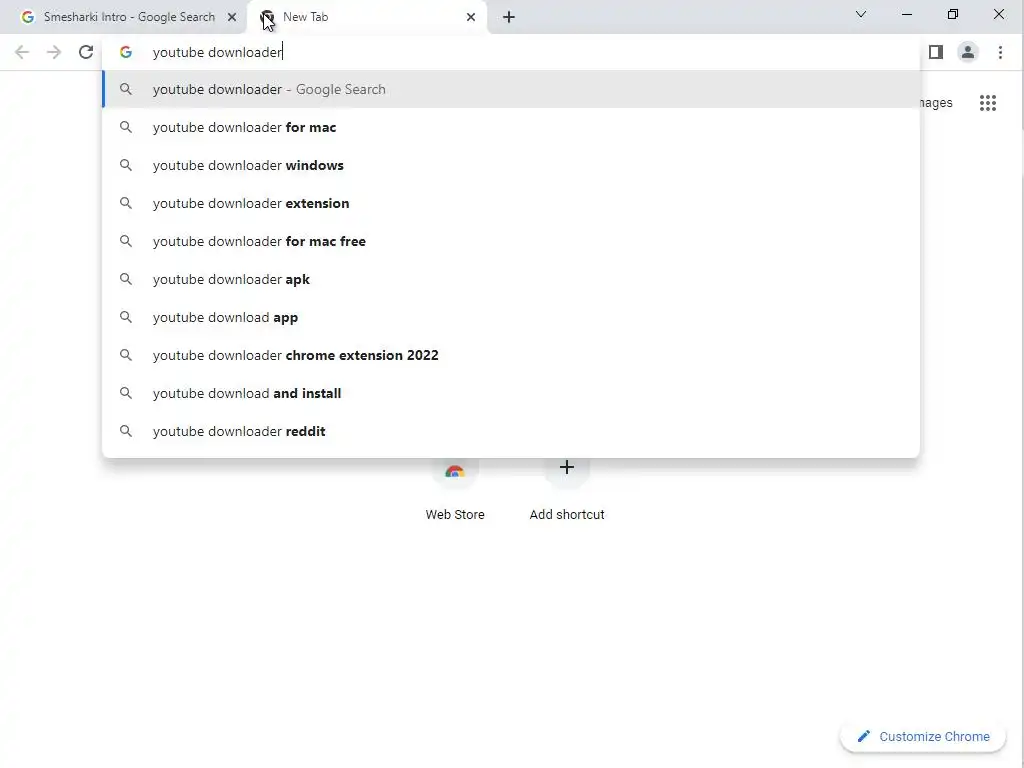
Task: Open the Google apps grid
Action: click(x=987, y=103)
